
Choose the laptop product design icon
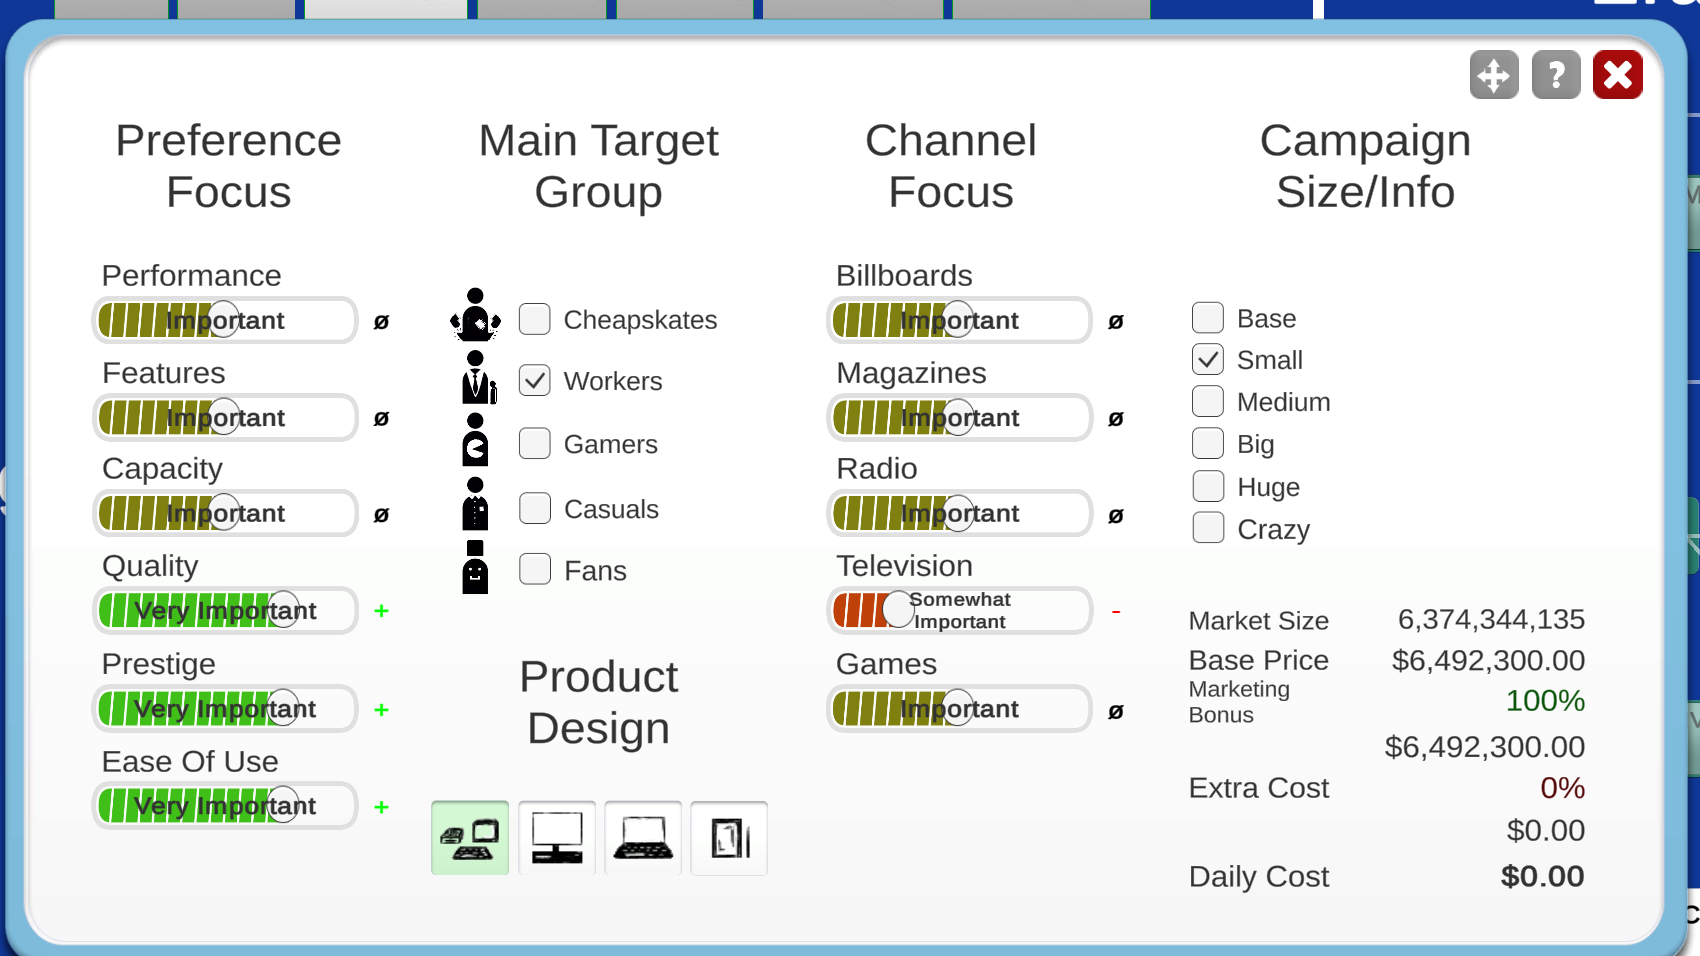click(643, 838)
